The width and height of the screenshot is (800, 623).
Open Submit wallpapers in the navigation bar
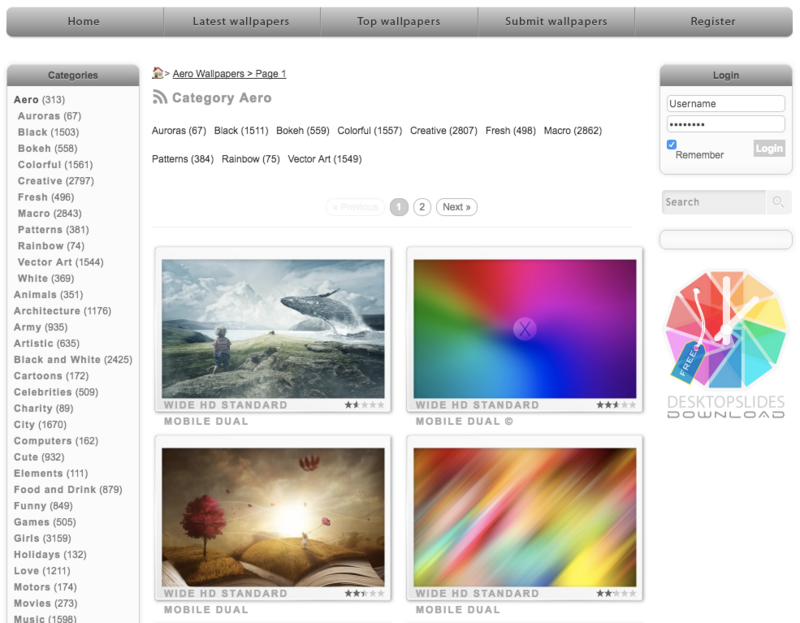point(556,21)
